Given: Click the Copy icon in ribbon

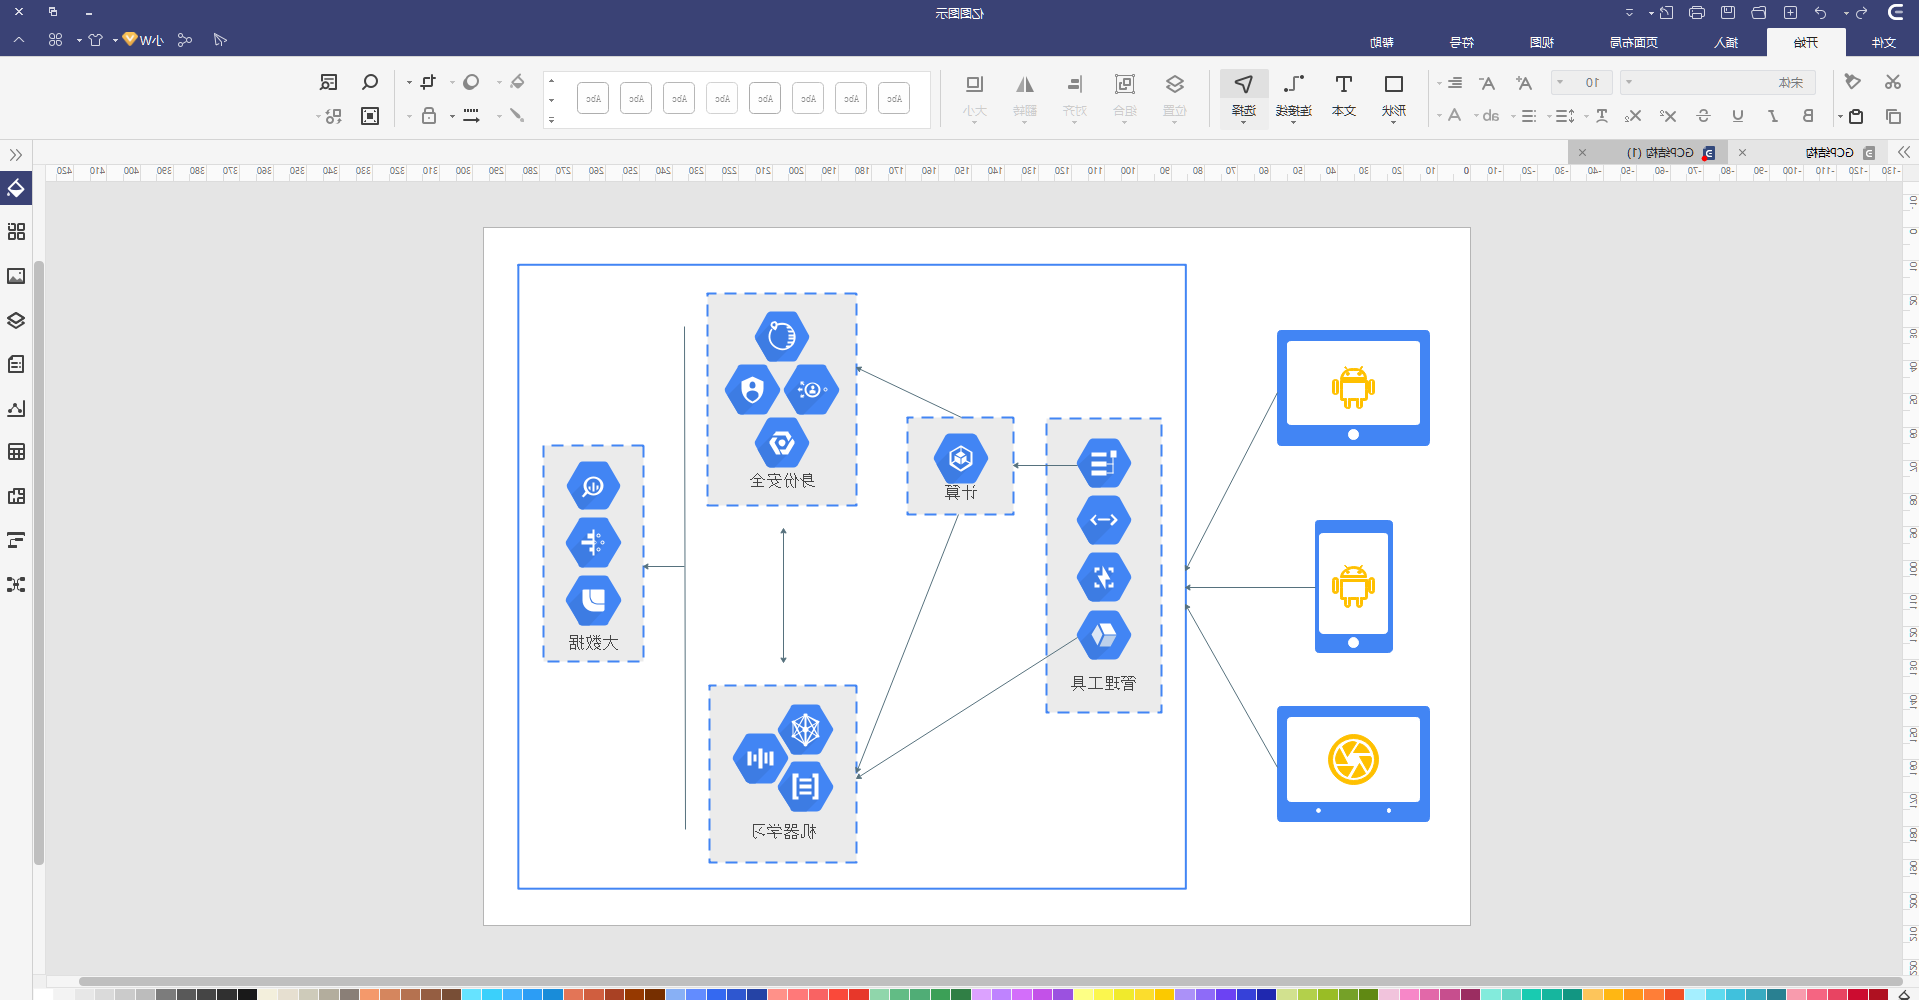Looking at the screenshot, I should tap(1892, 116).
